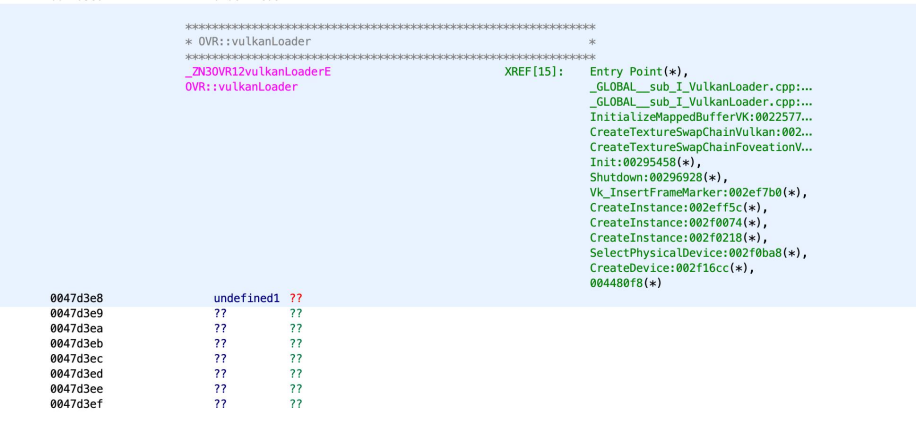Select the magenta OVR::vulkanLoader label
Viewport: 916px width, 423px height.
[235, 87]
